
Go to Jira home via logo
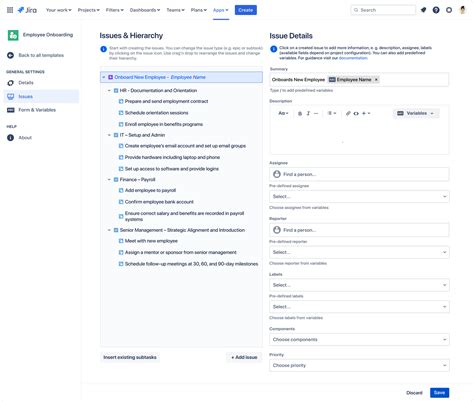[27, 10]
